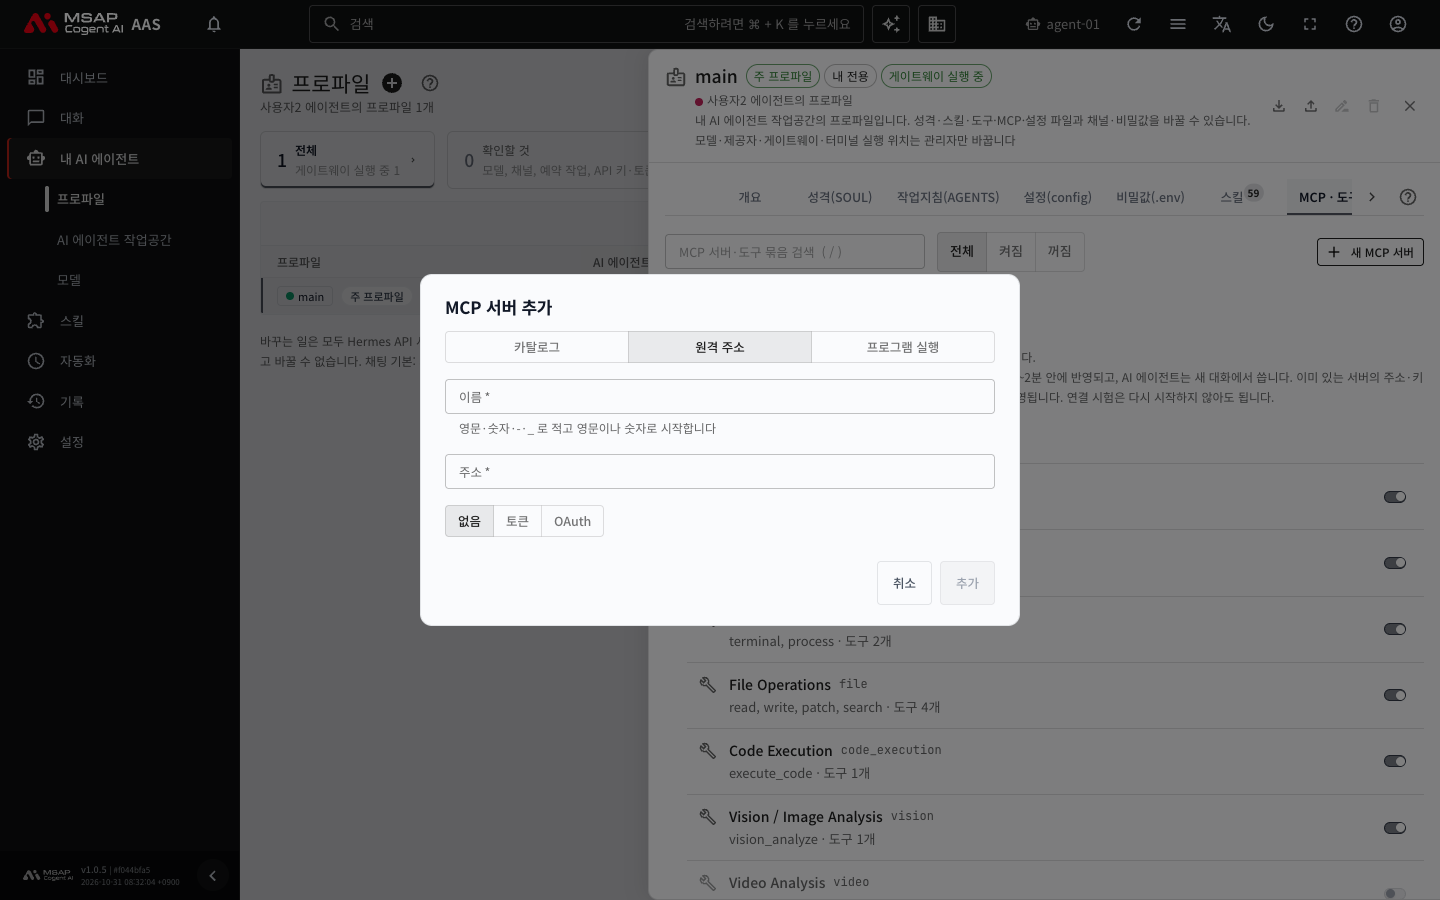This screenshot has width=1440, height=900.
Task: Focus the 주소 input field
Action: pyautogui.click(x=720, y=472)
